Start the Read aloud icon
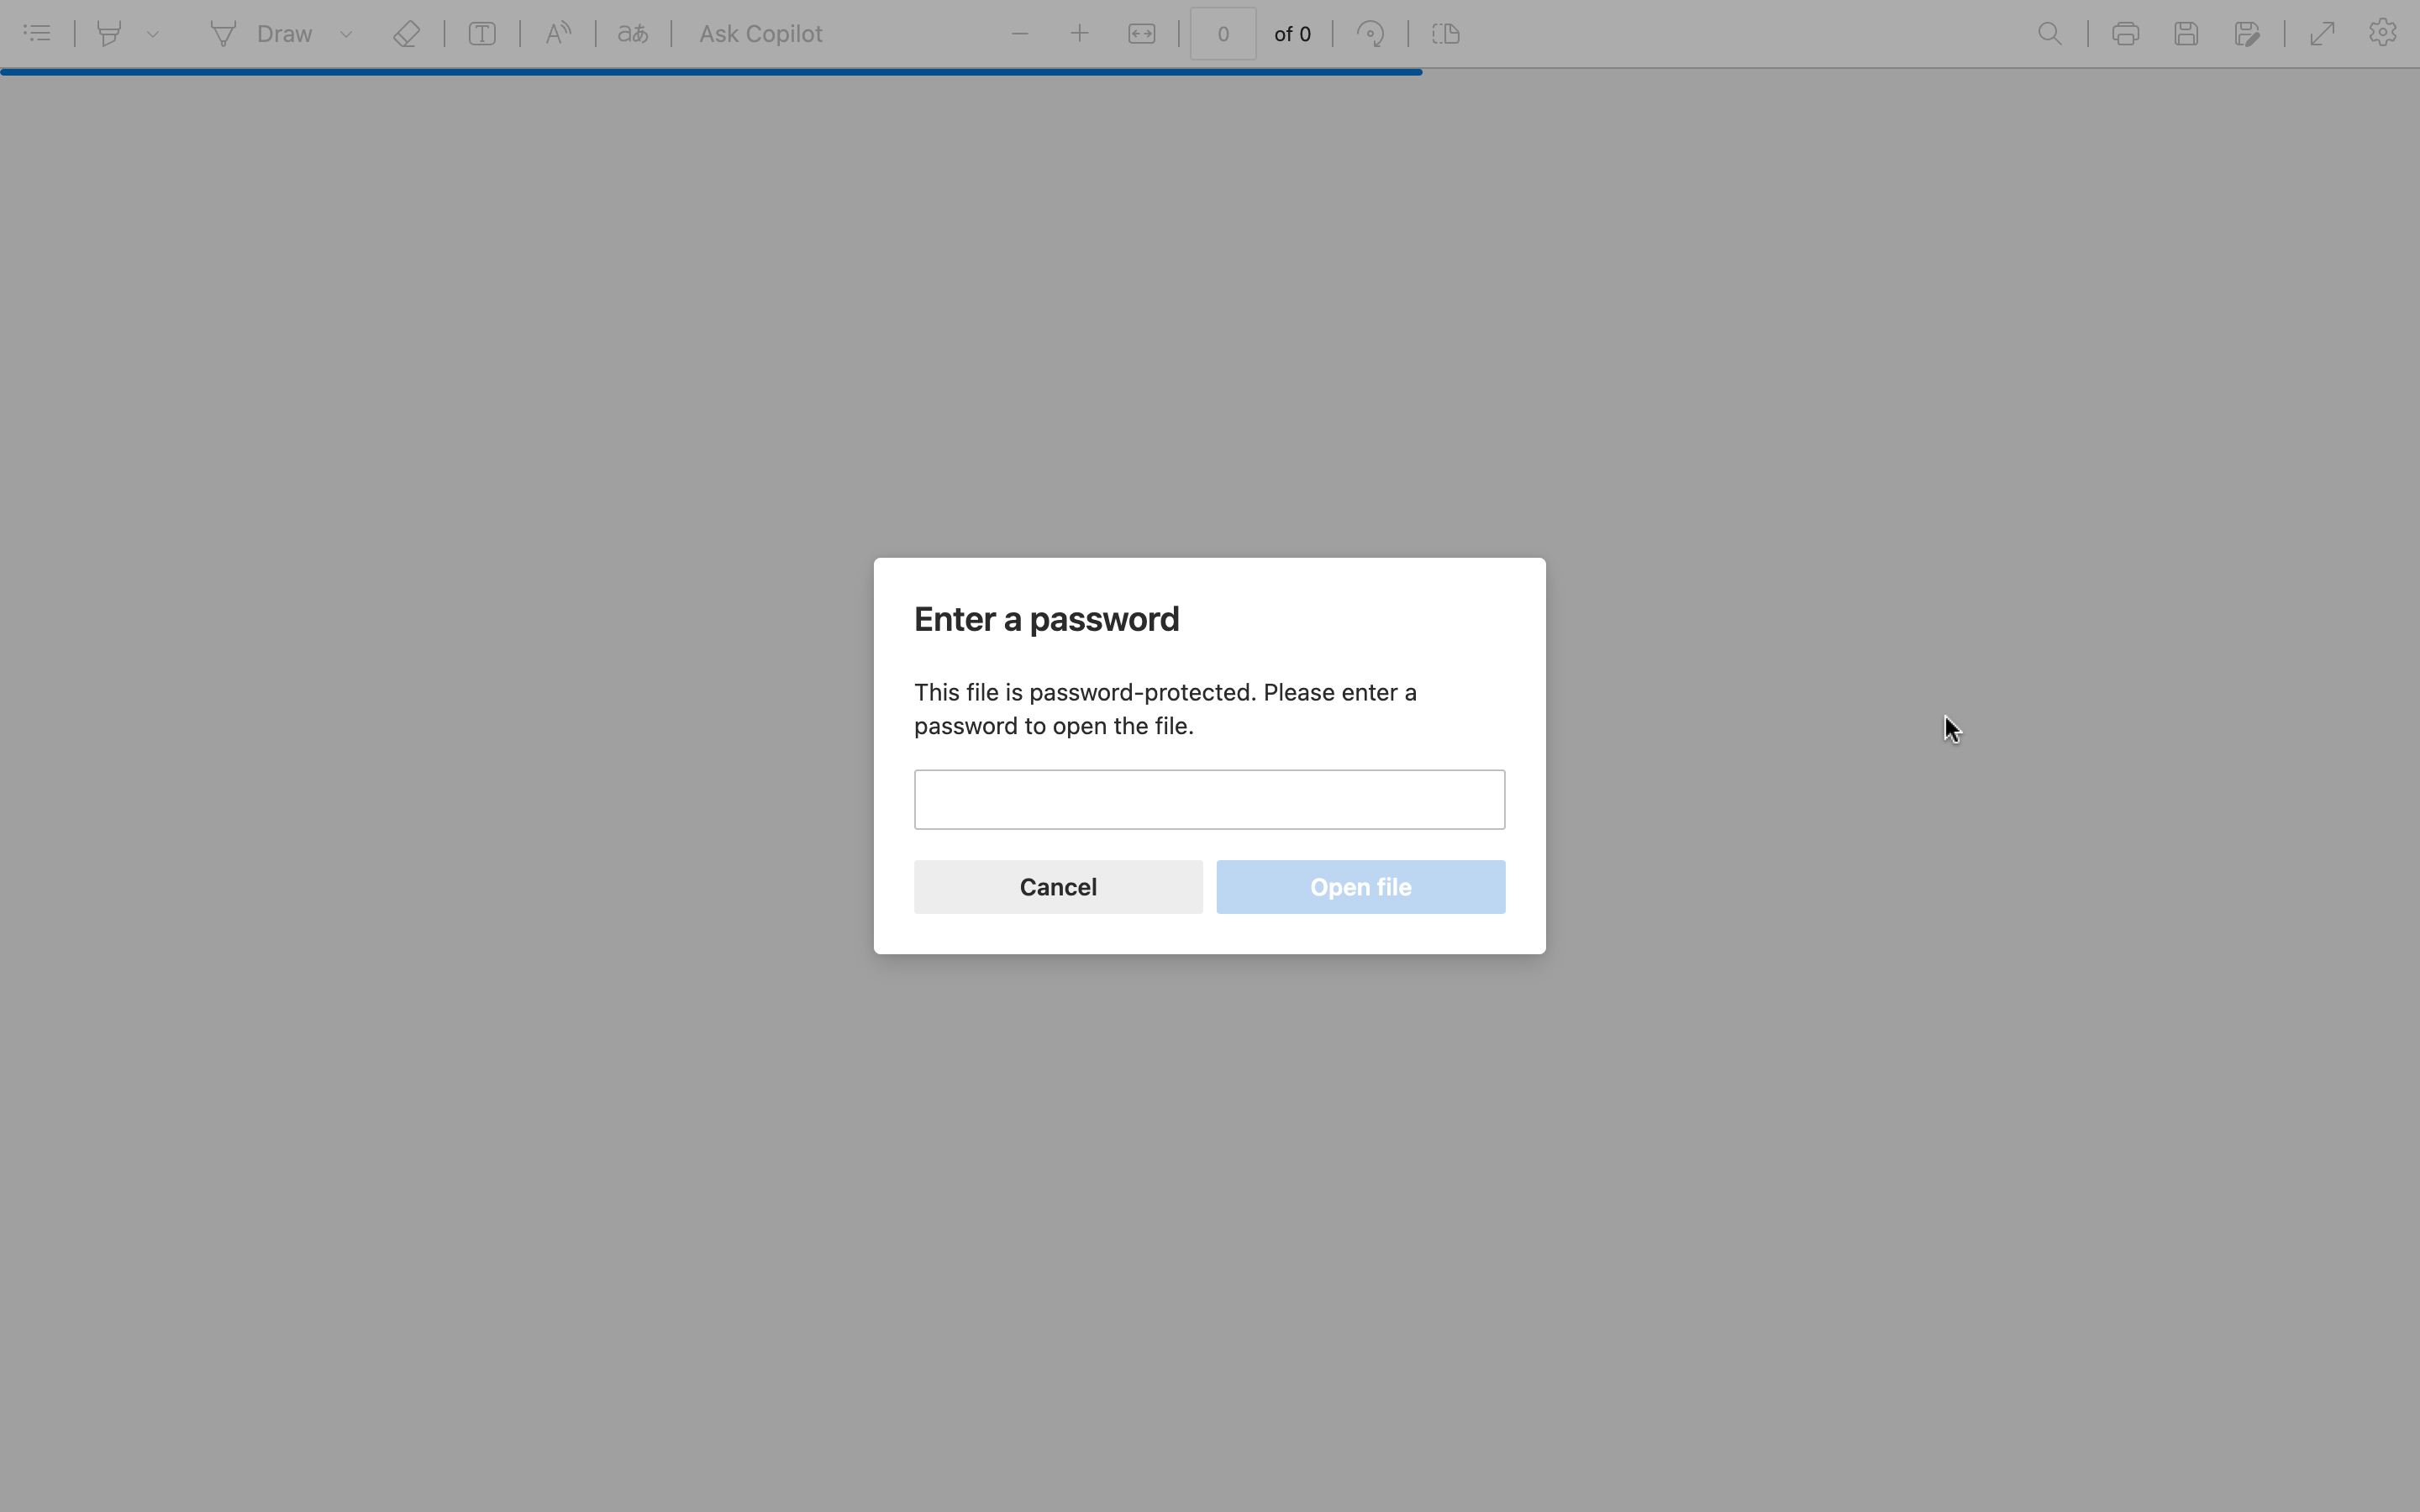The height and width of the screenshot is (1512, 2420). (558, 34)
